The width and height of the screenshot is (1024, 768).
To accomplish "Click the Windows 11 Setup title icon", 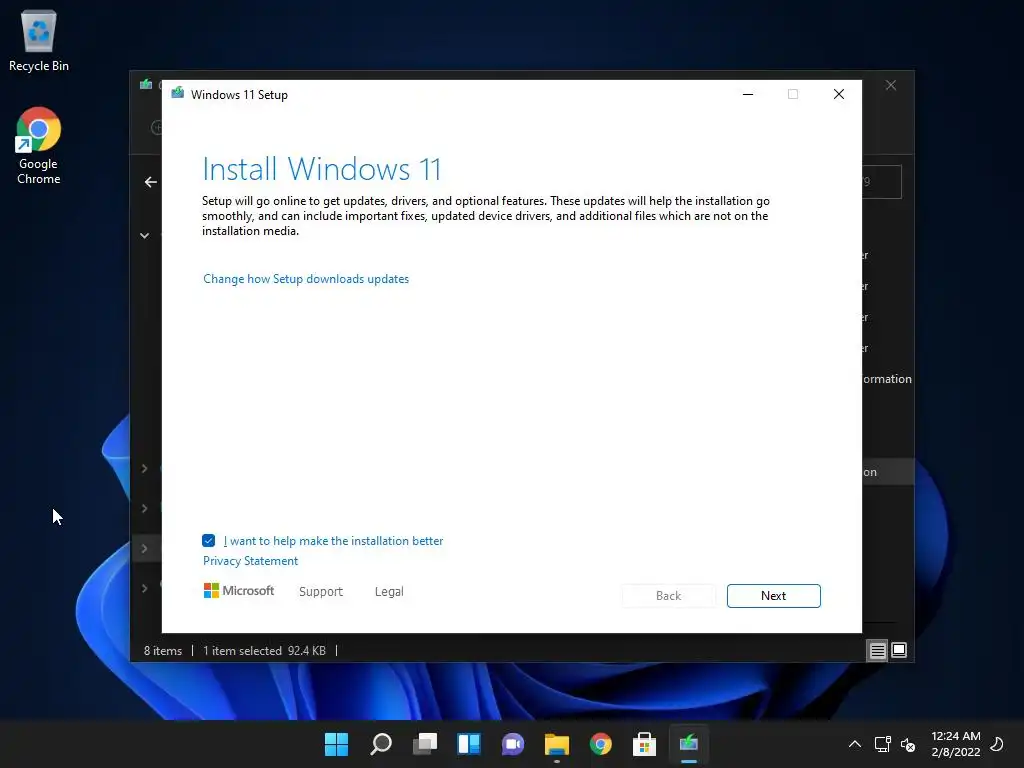I will pyautogui.click(x=178, y=94).
